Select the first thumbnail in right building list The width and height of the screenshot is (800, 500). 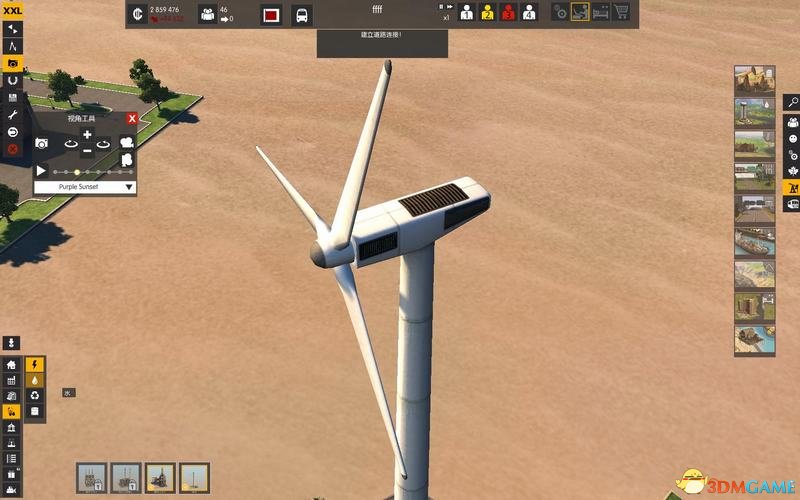point(755,80)
